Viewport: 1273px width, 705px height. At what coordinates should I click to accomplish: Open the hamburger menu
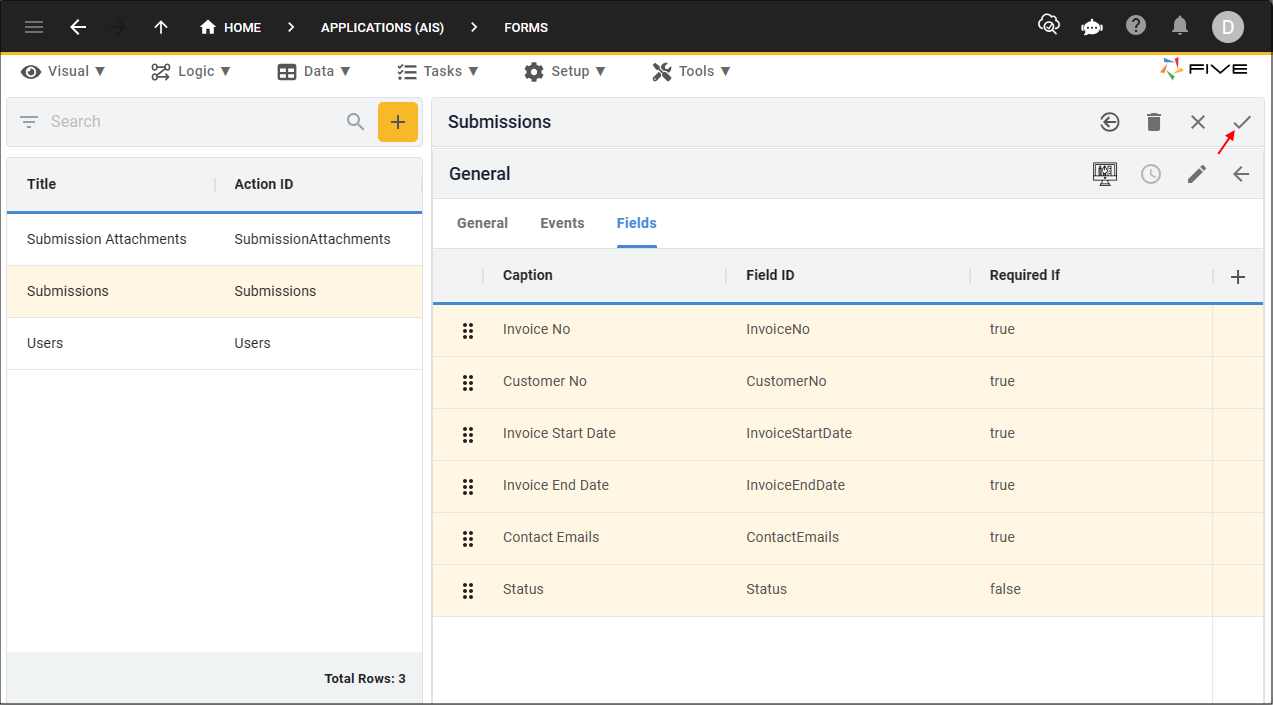coord(34,27)
